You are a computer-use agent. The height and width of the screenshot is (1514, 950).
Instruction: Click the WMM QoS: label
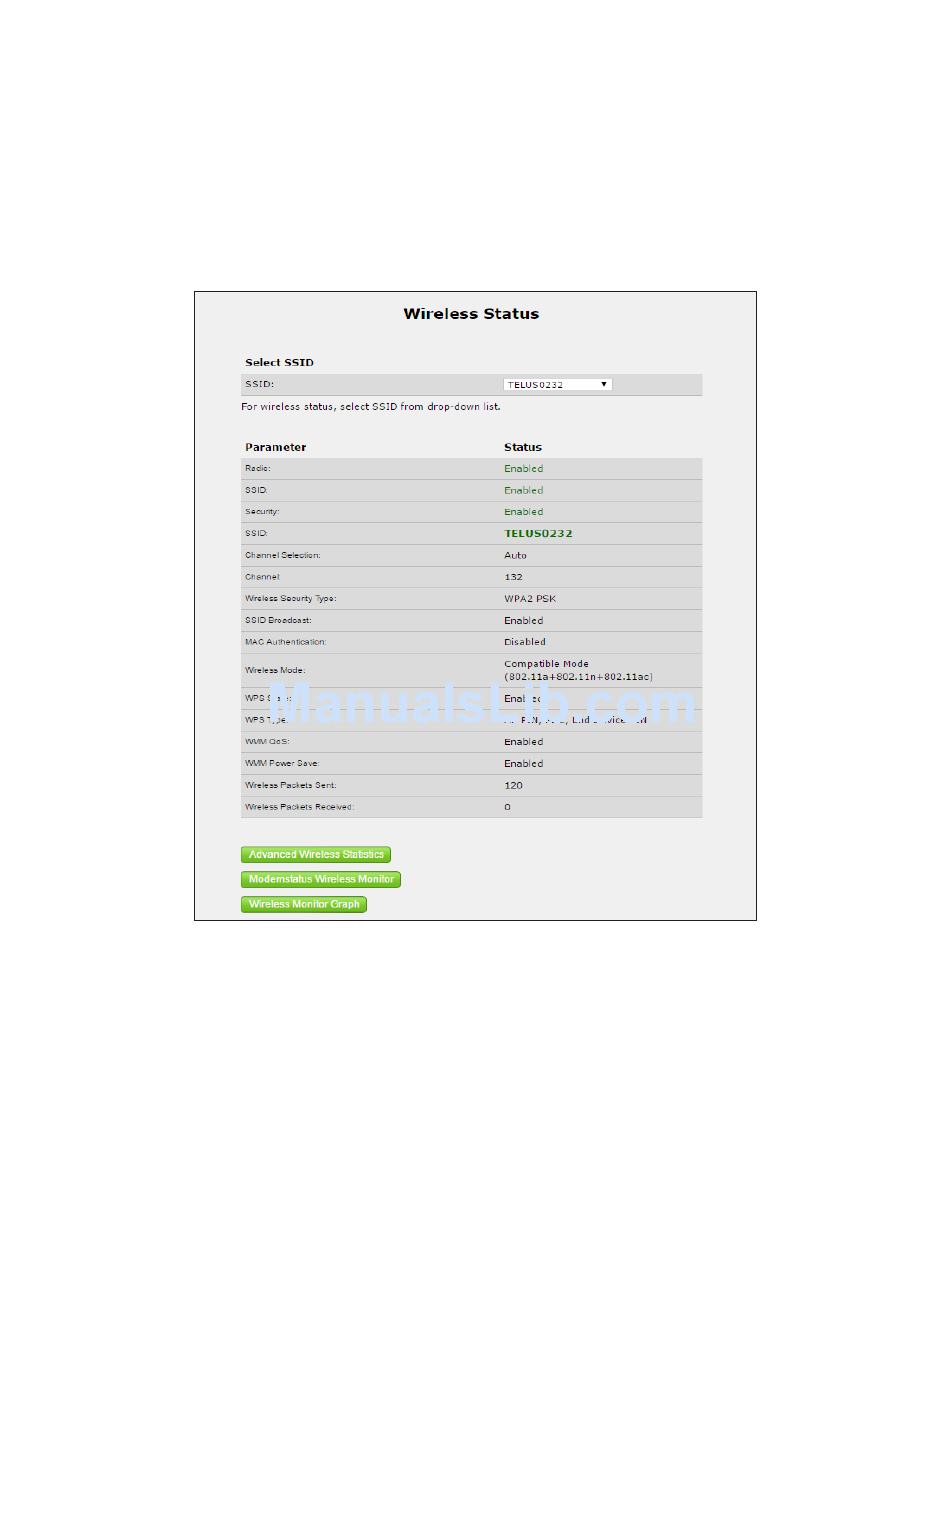pos(268,742)
